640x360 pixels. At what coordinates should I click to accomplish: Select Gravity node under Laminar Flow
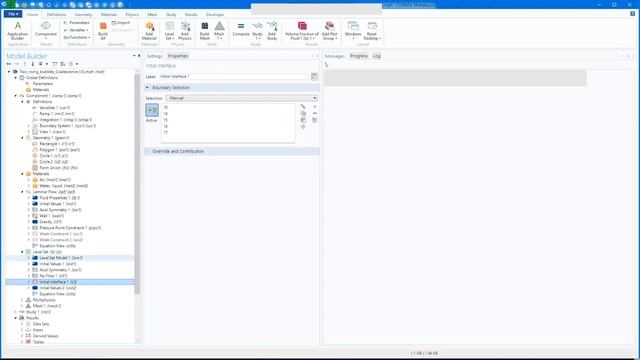tap(47, 222)
